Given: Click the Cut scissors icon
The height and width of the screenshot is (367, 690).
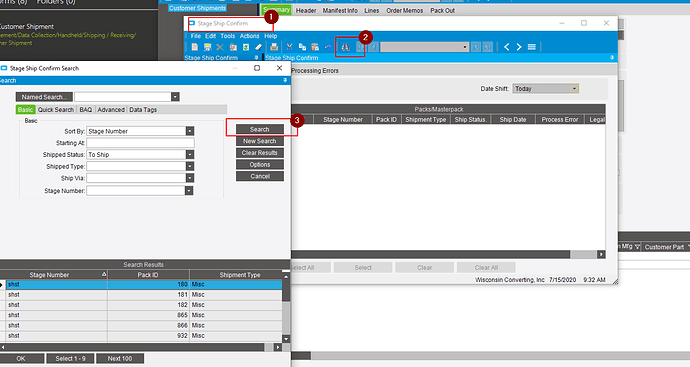Looking at the screenshot, I should (290, 47).
